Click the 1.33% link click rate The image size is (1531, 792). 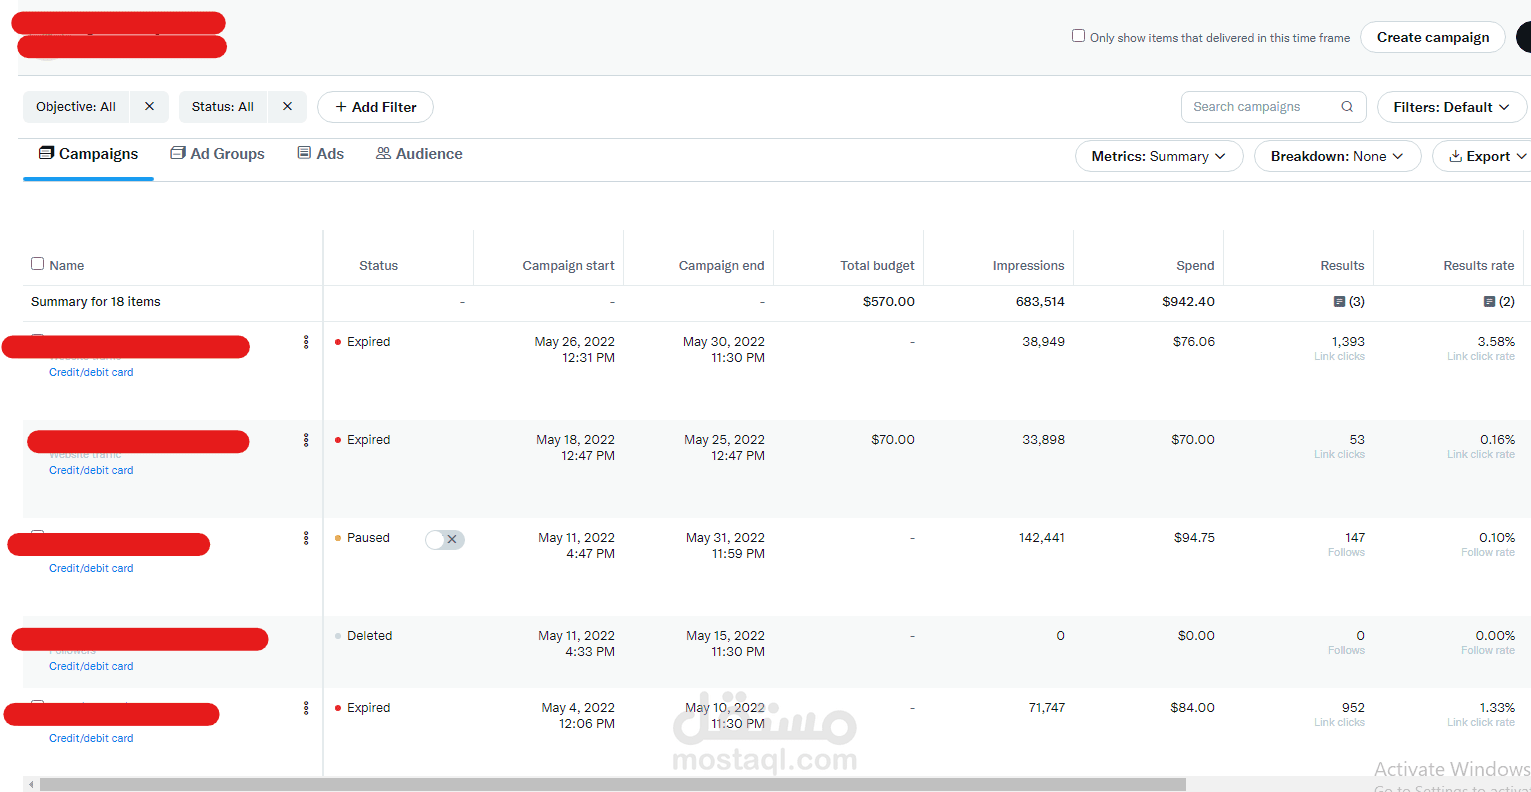pos(1497,708)
